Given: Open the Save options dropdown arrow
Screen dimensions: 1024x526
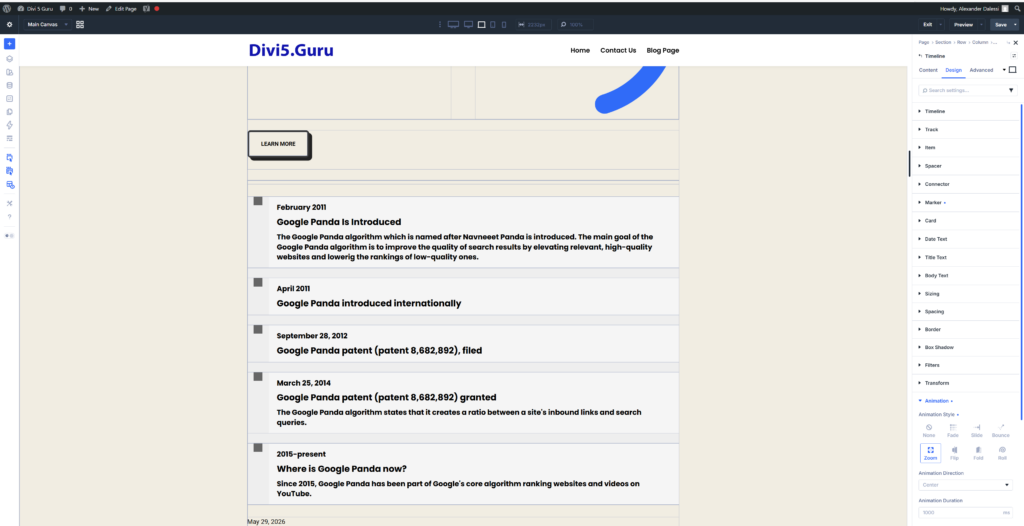Looking at the screenshot, I should (1016, 24).
